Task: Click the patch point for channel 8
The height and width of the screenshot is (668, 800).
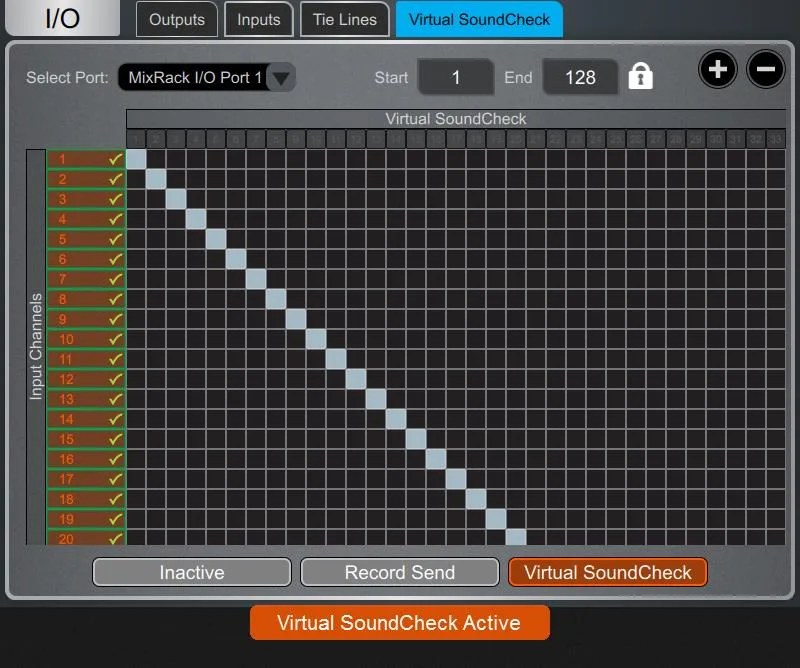Action: 276,299
